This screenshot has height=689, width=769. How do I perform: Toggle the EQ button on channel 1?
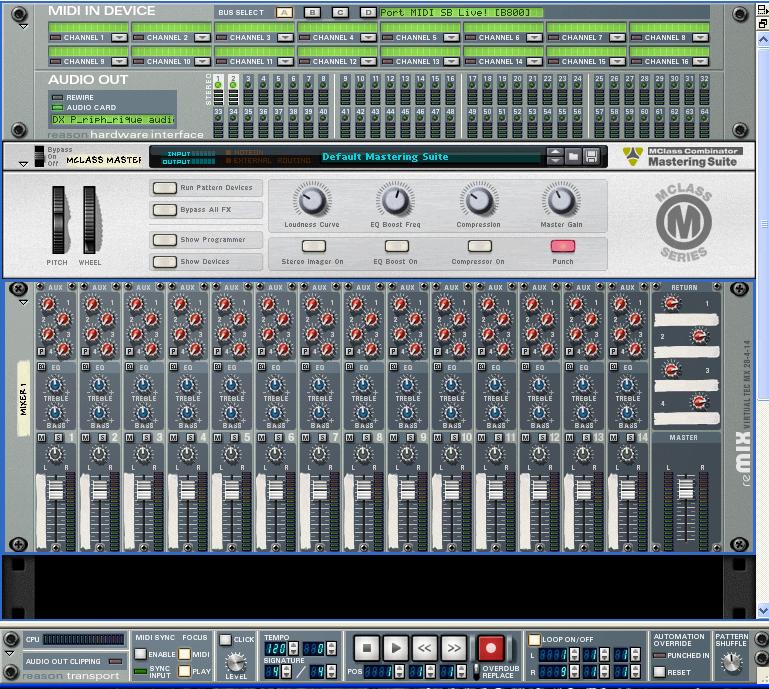[x=42, y=367]
